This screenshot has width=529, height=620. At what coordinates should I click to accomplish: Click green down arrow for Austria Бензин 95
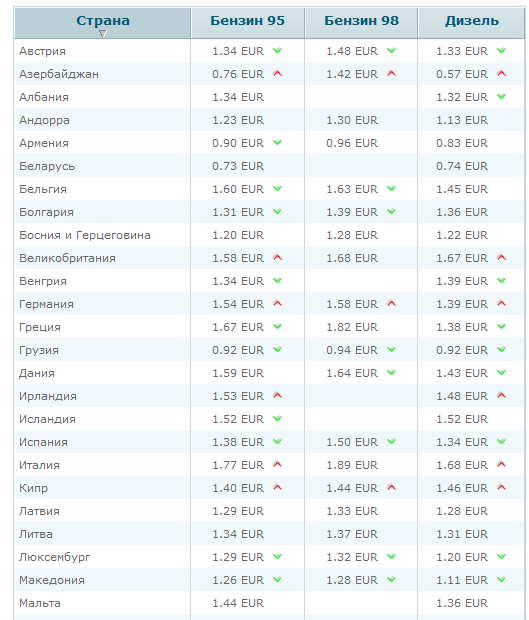point(278,51)
